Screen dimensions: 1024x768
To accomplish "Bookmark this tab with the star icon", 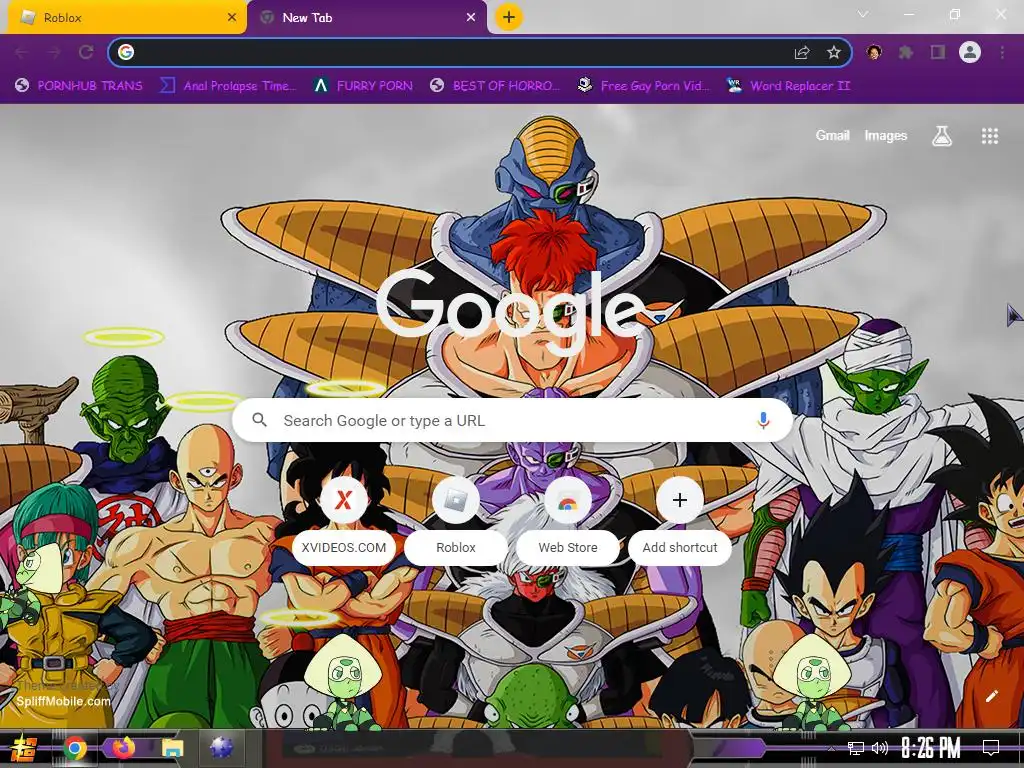I will (833, 52).
